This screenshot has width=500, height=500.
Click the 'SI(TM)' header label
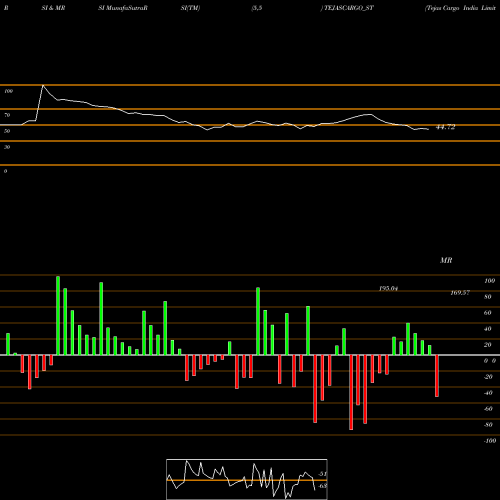click(x=190, y=8)
